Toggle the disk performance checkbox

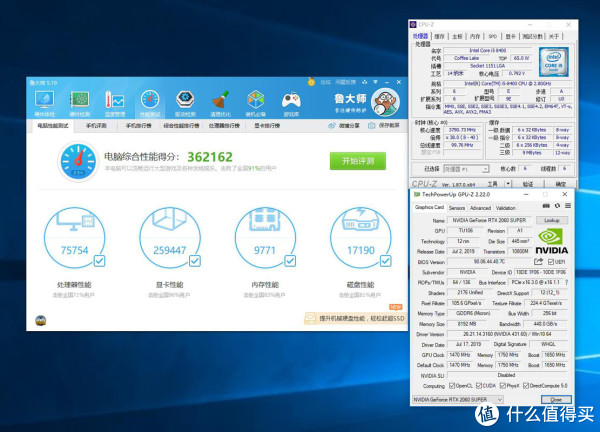(x=385, y=261)
